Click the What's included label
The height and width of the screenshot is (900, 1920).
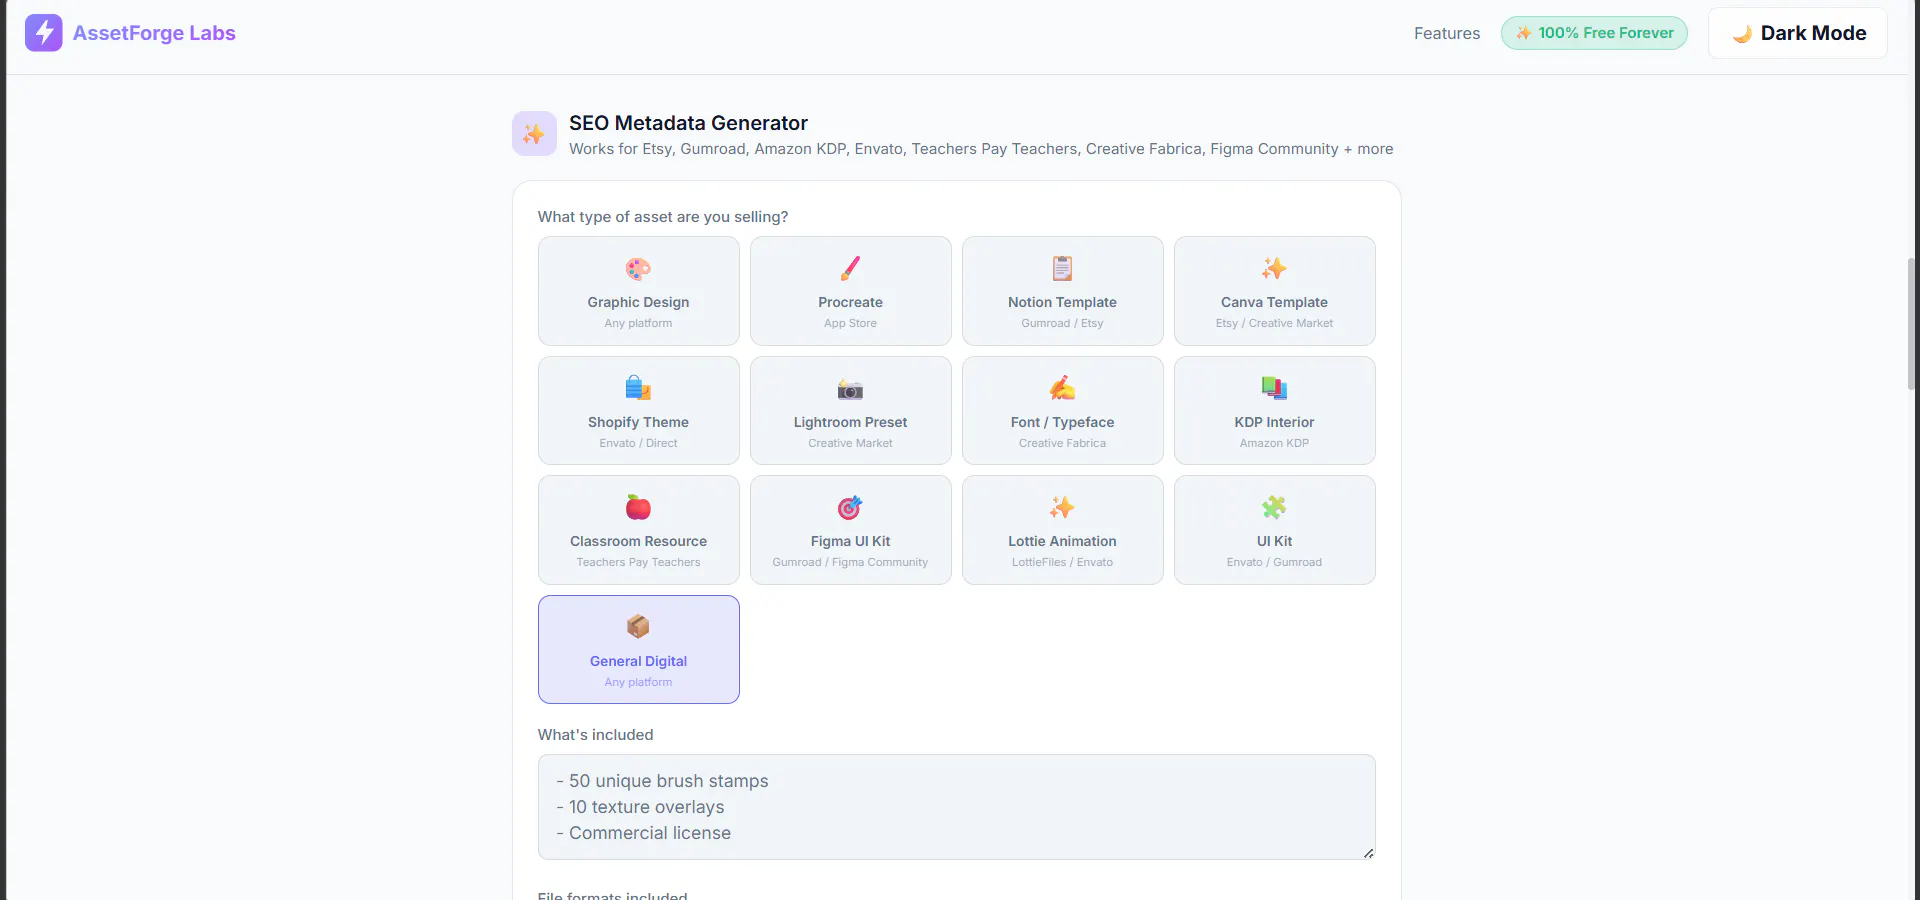pos(595,735)
